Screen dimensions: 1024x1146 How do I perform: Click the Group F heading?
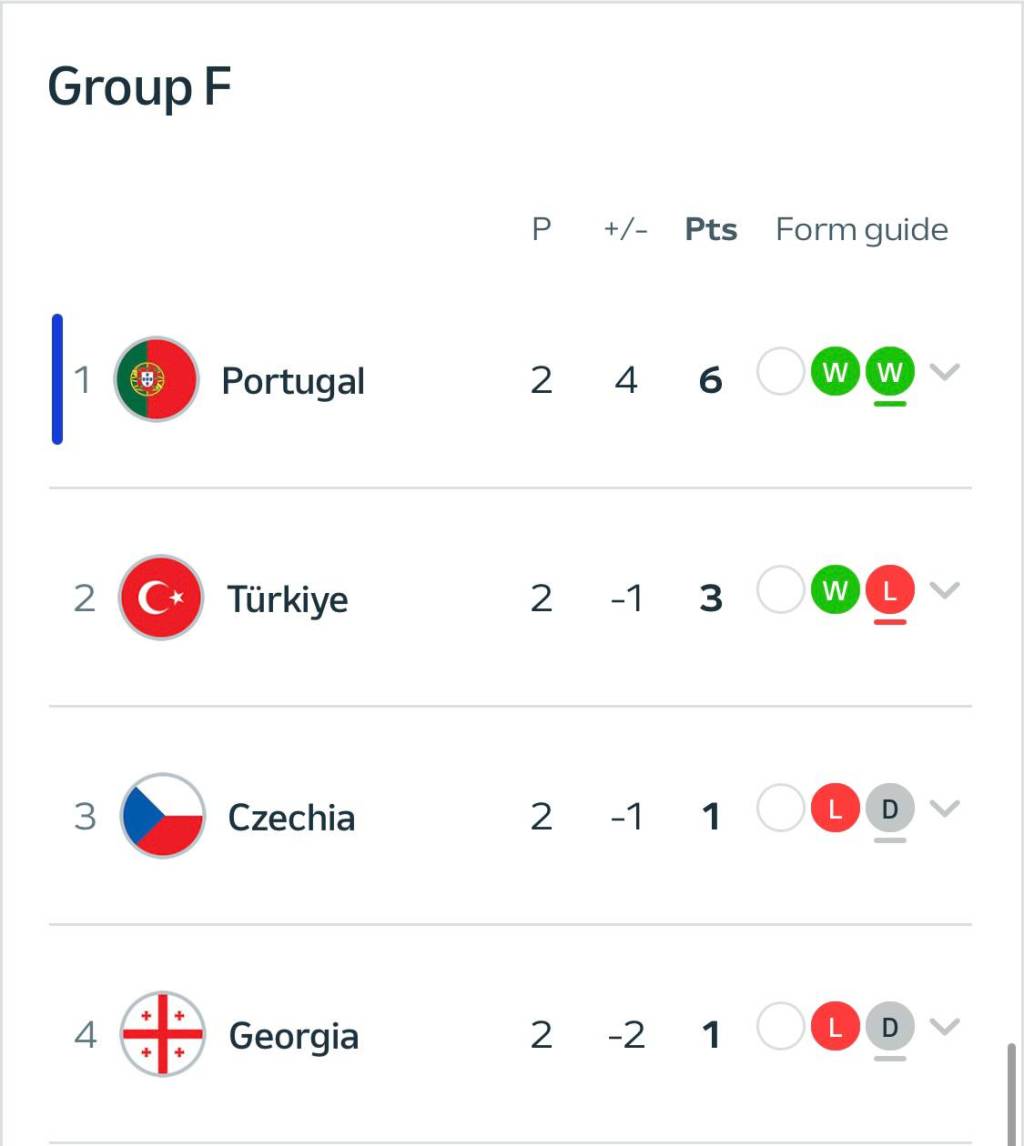140,87
